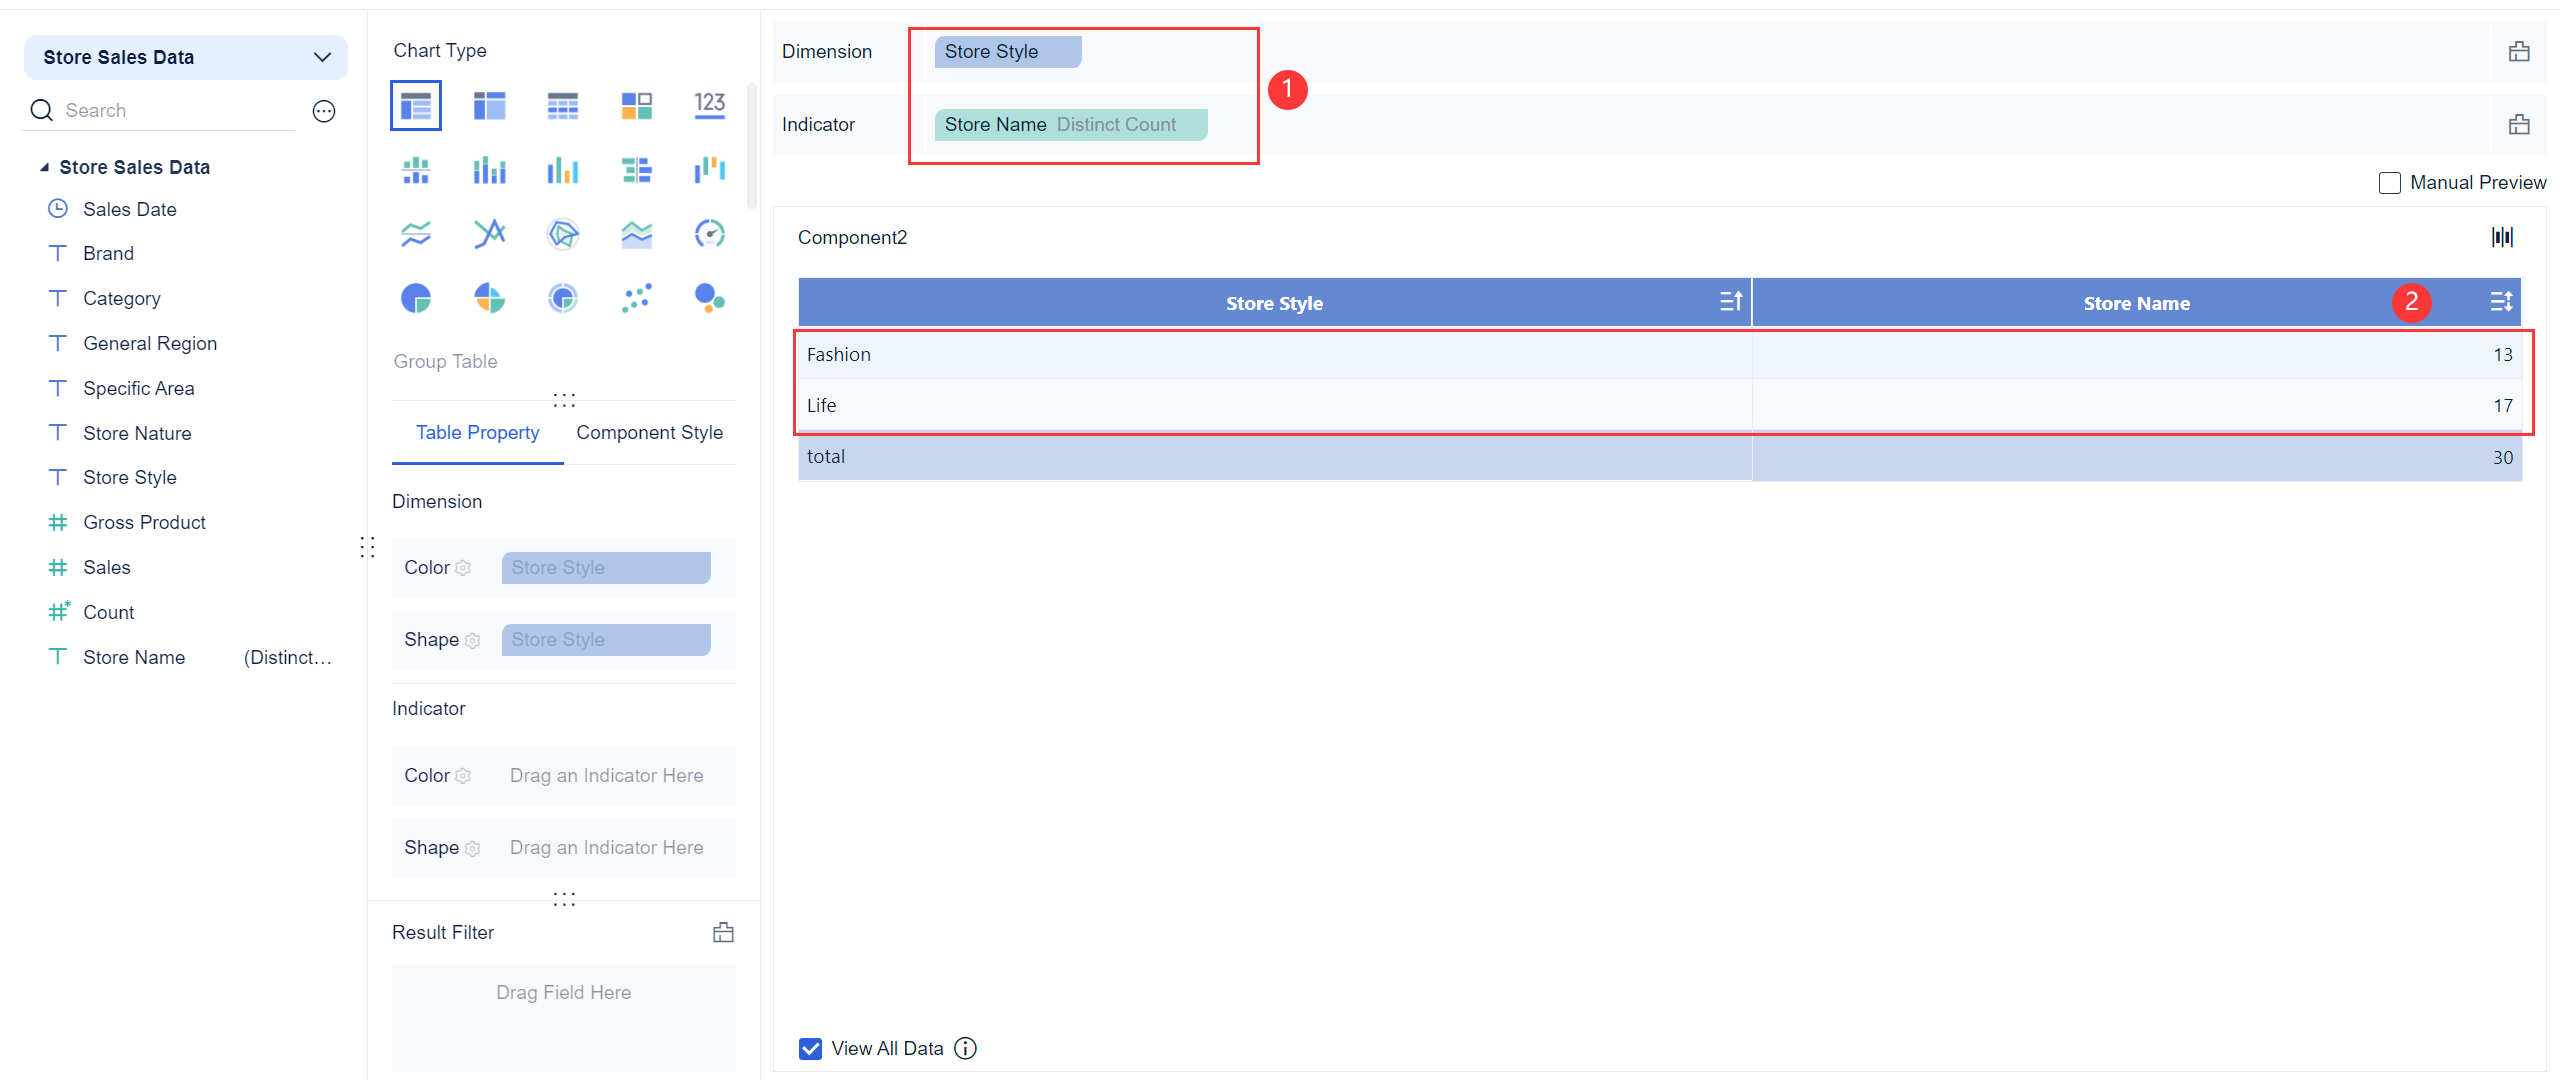Viewport: 2560px width, 1080px height.
Task: Collapse the Store Sales Data tree node
Action: (44, 166)
